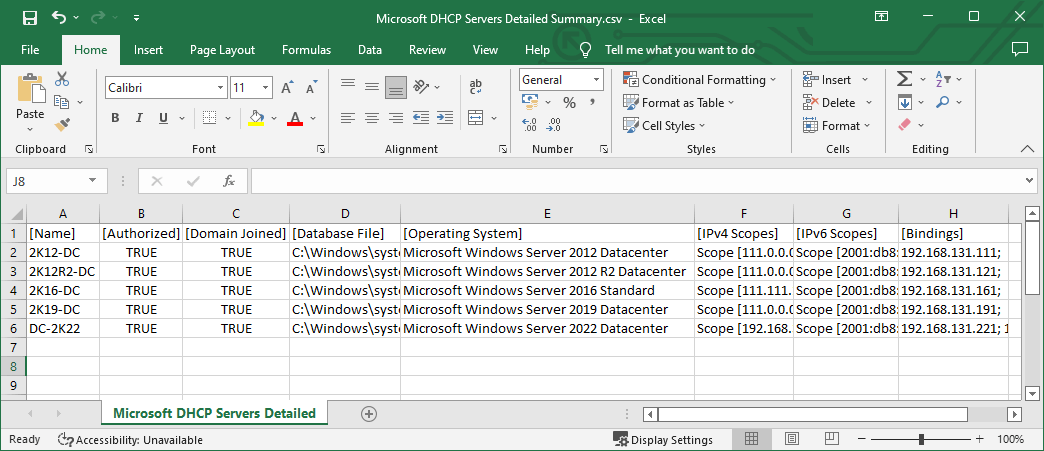Click the Decrease Indent icon

click(x=421, y=118)
